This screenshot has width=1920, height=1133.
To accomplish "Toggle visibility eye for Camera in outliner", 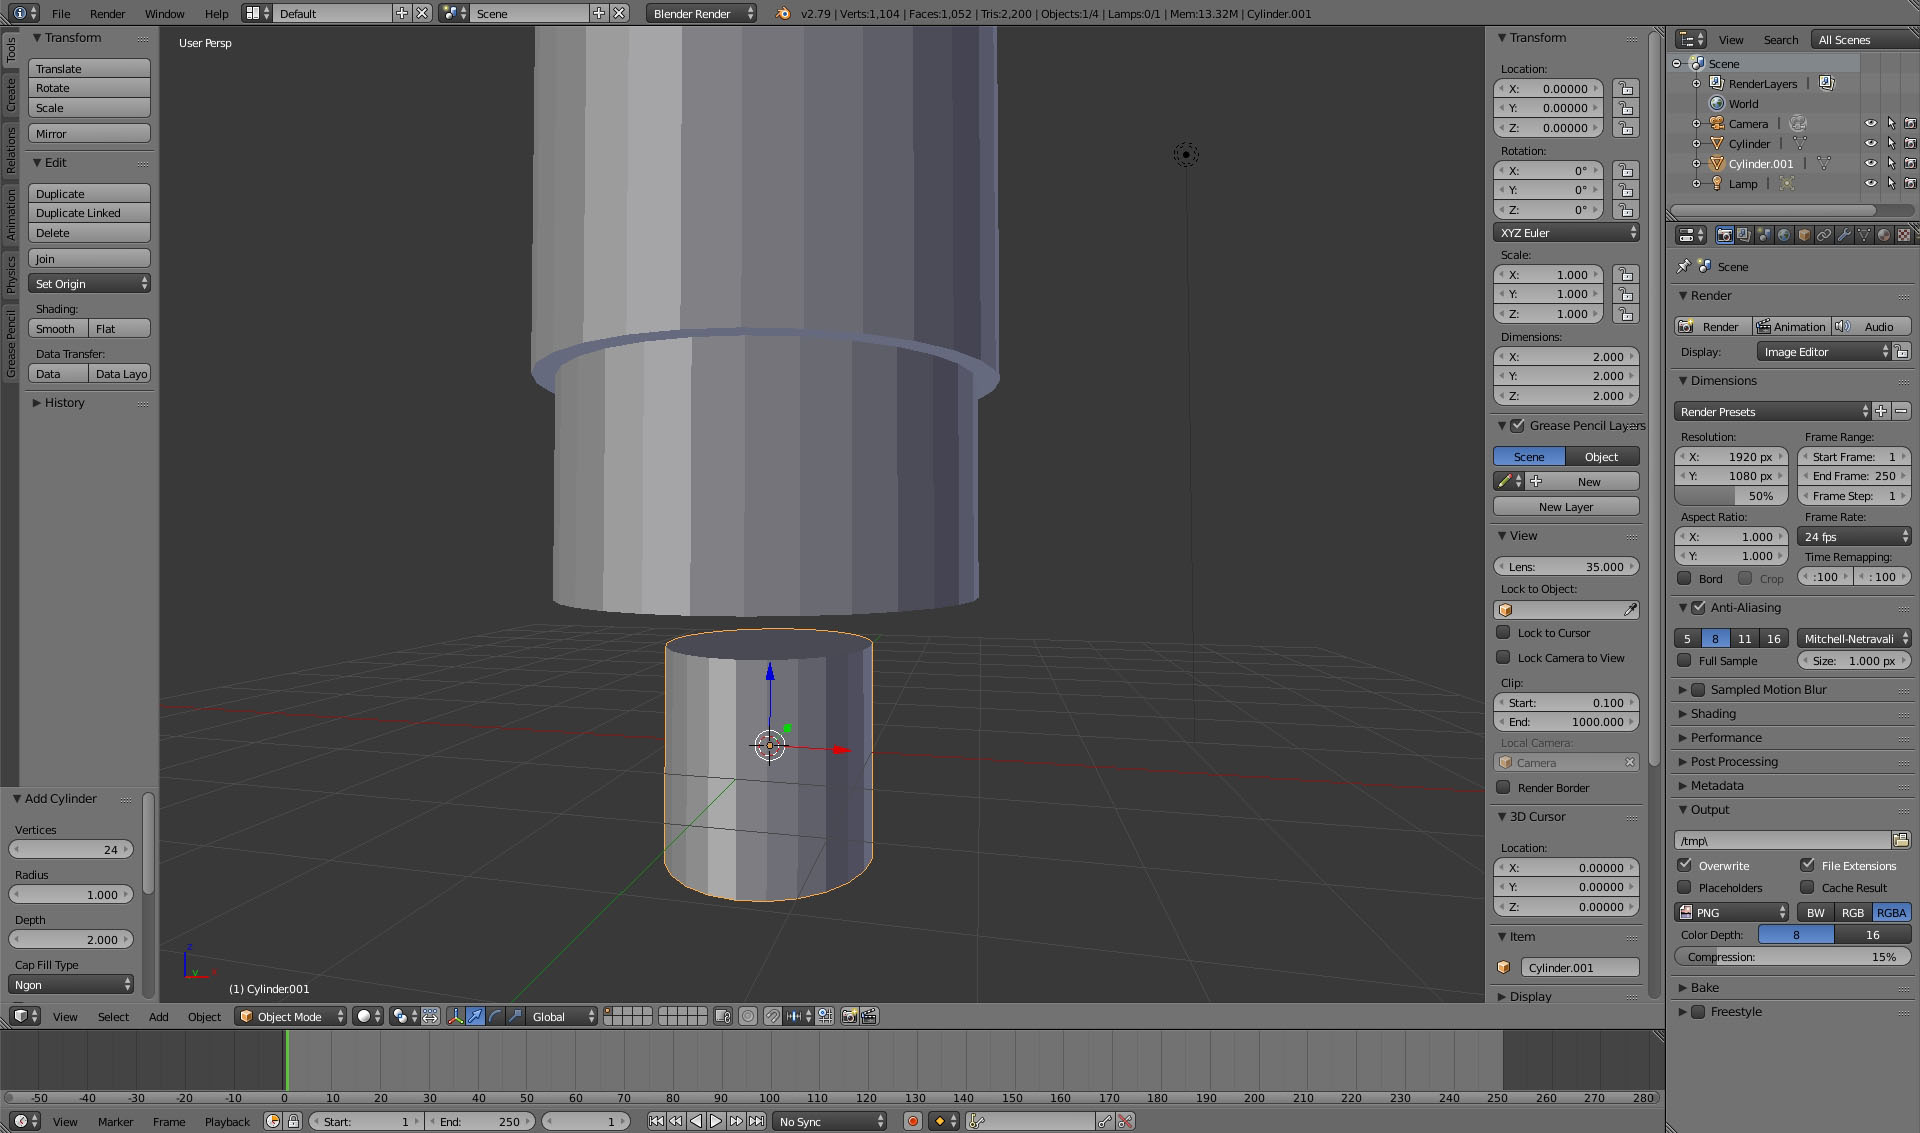I will point(1870,124).
